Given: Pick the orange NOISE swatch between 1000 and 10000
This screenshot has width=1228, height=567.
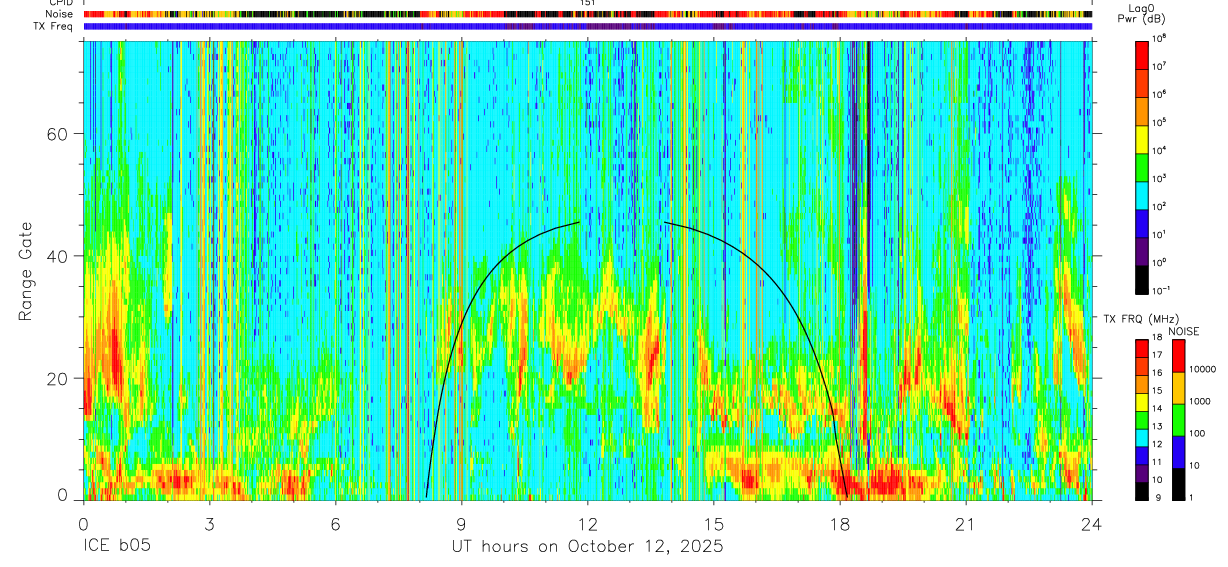Looking at the screenshot, I should (1177, 388).
